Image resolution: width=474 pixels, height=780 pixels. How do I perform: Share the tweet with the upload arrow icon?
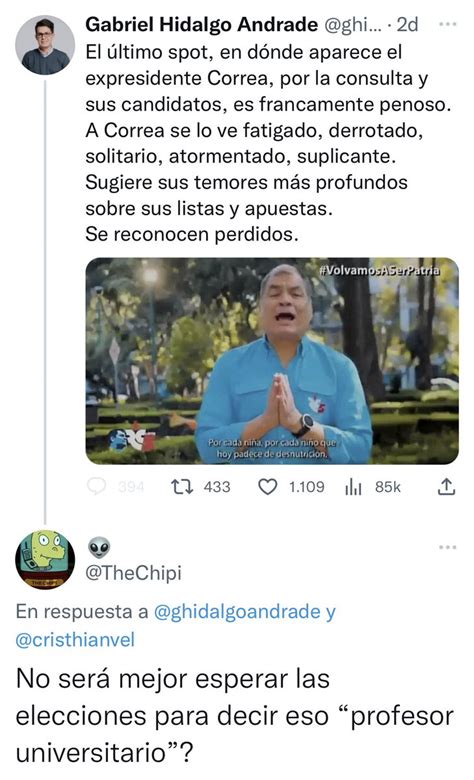coord(446,487)
